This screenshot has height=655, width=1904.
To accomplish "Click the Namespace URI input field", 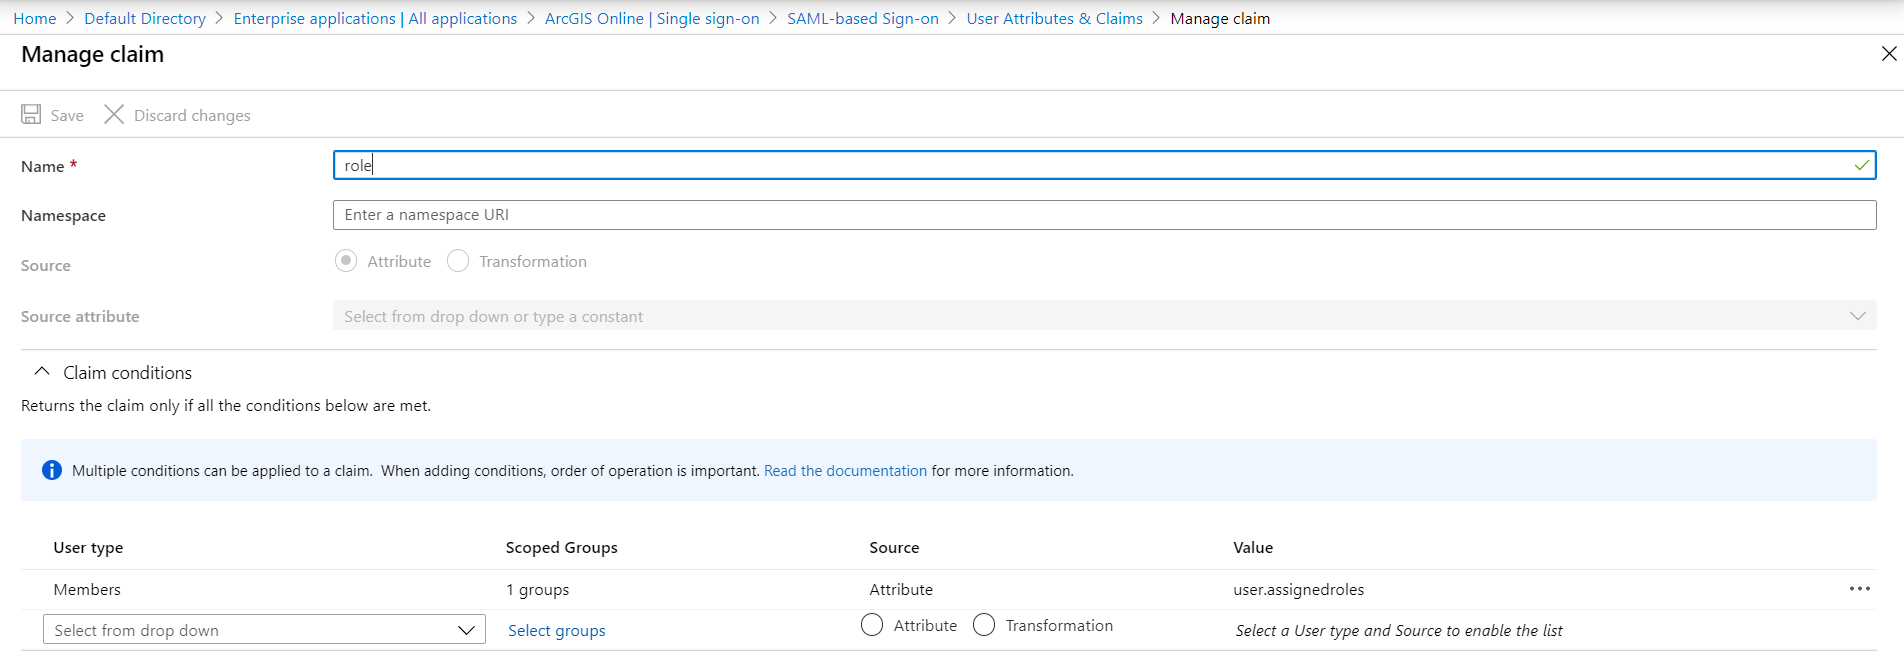I will coord(1104,215).
